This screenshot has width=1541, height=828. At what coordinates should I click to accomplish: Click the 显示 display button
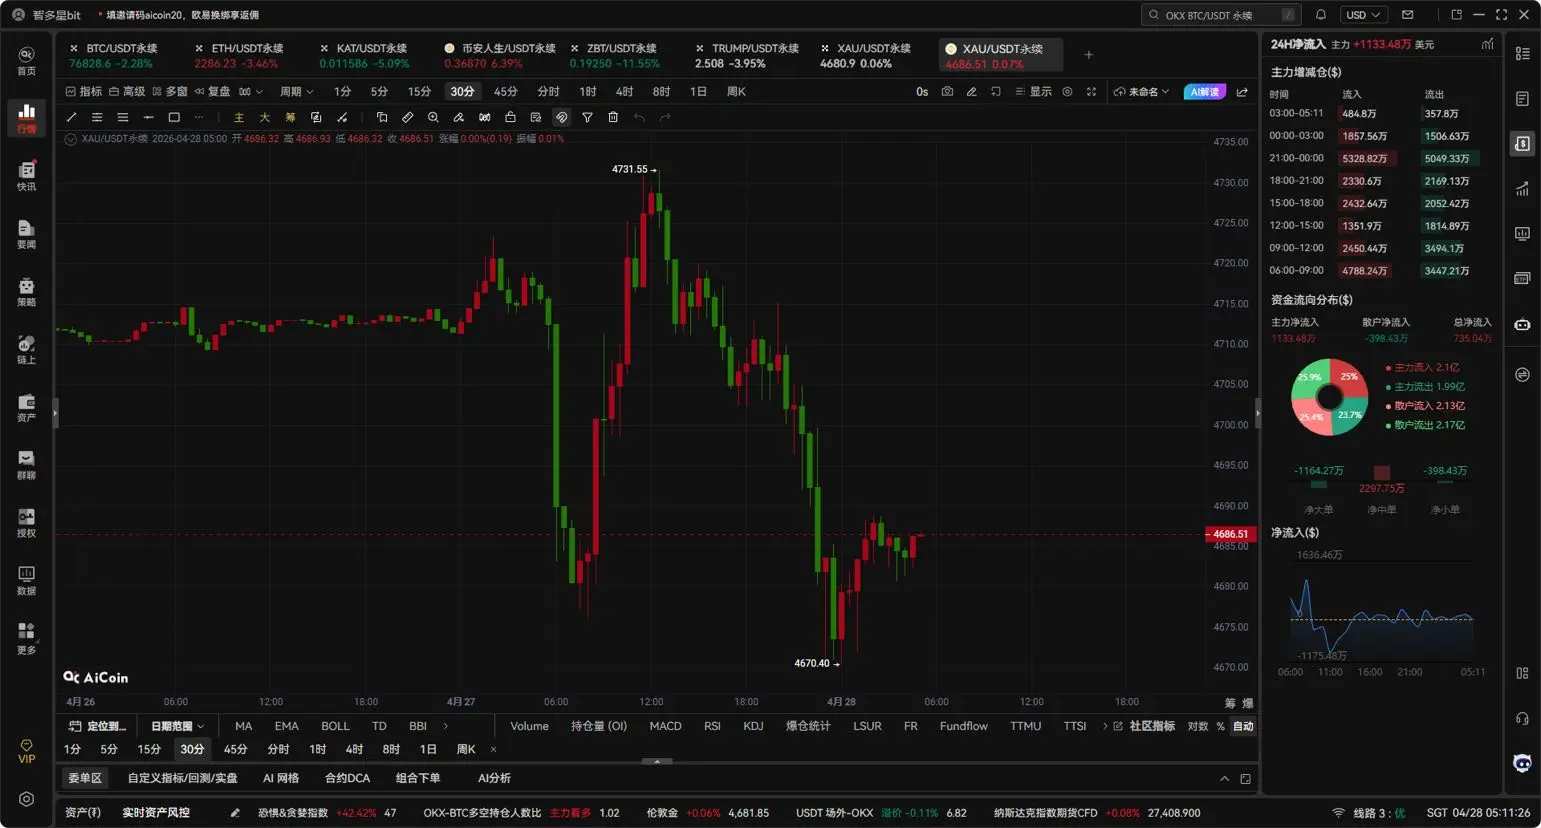[1034, 91]
